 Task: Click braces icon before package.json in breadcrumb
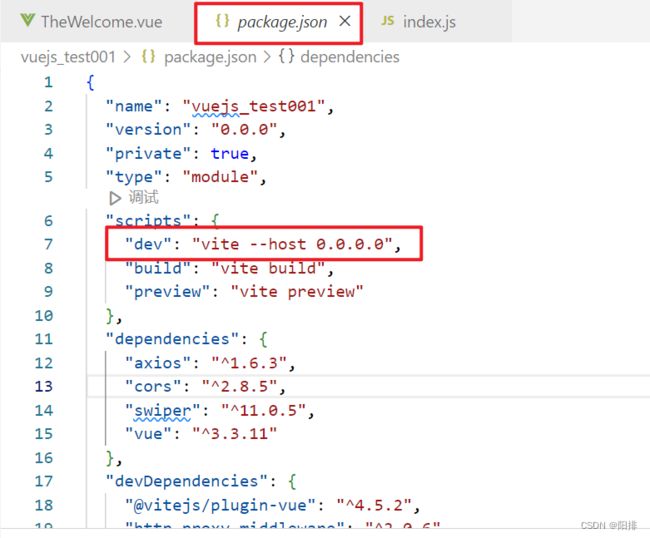point(149,57)
